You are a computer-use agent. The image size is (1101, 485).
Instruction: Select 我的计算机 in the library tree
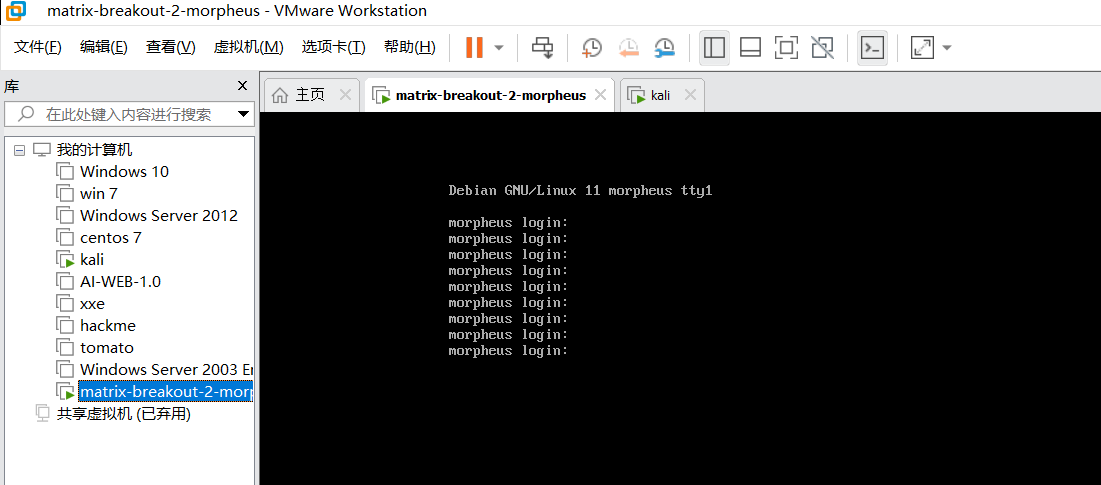pyautogui.click(x=94, y=150)
